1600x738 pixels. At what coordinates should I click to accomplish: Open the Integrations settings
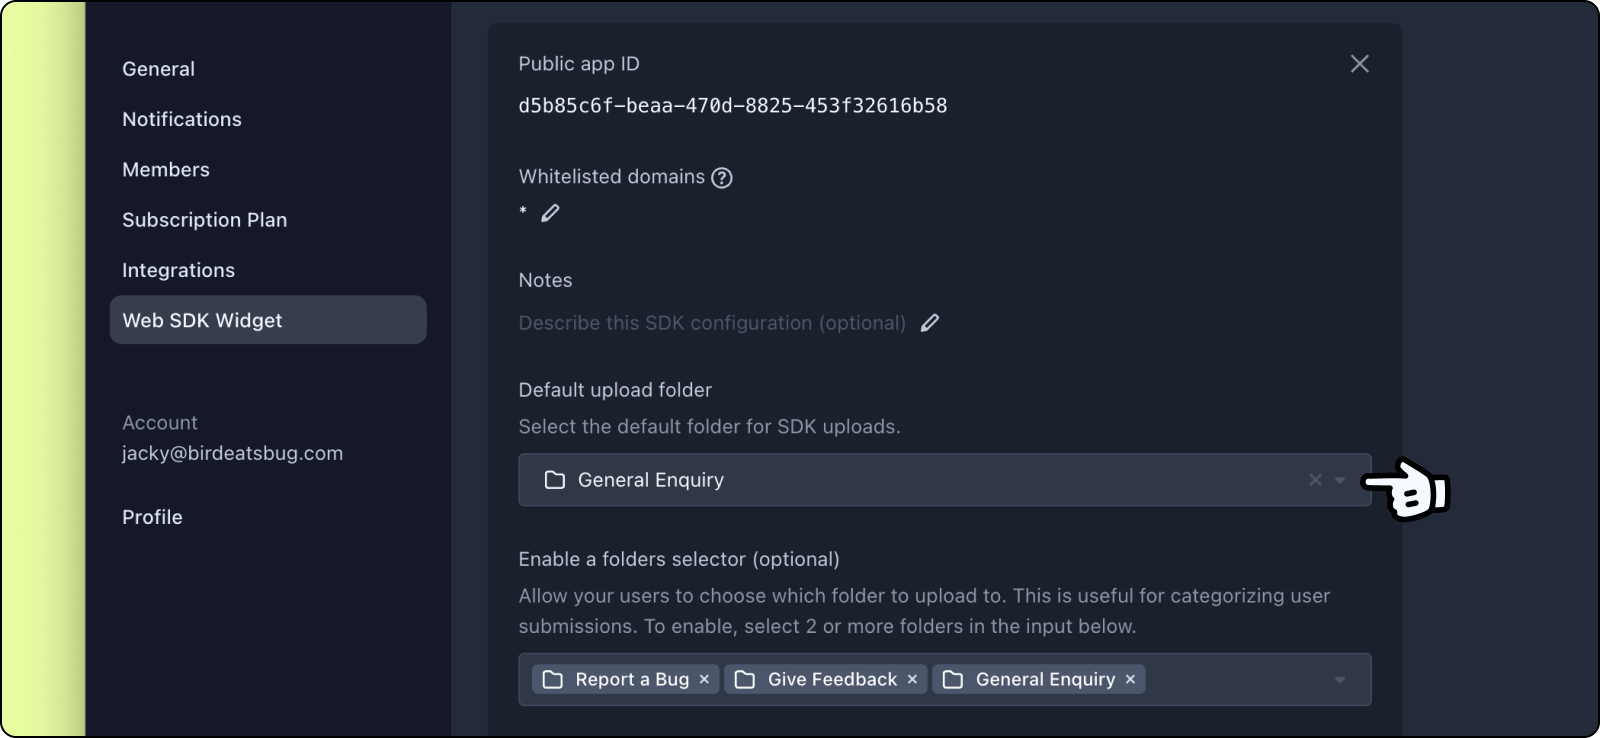point(178,270)
